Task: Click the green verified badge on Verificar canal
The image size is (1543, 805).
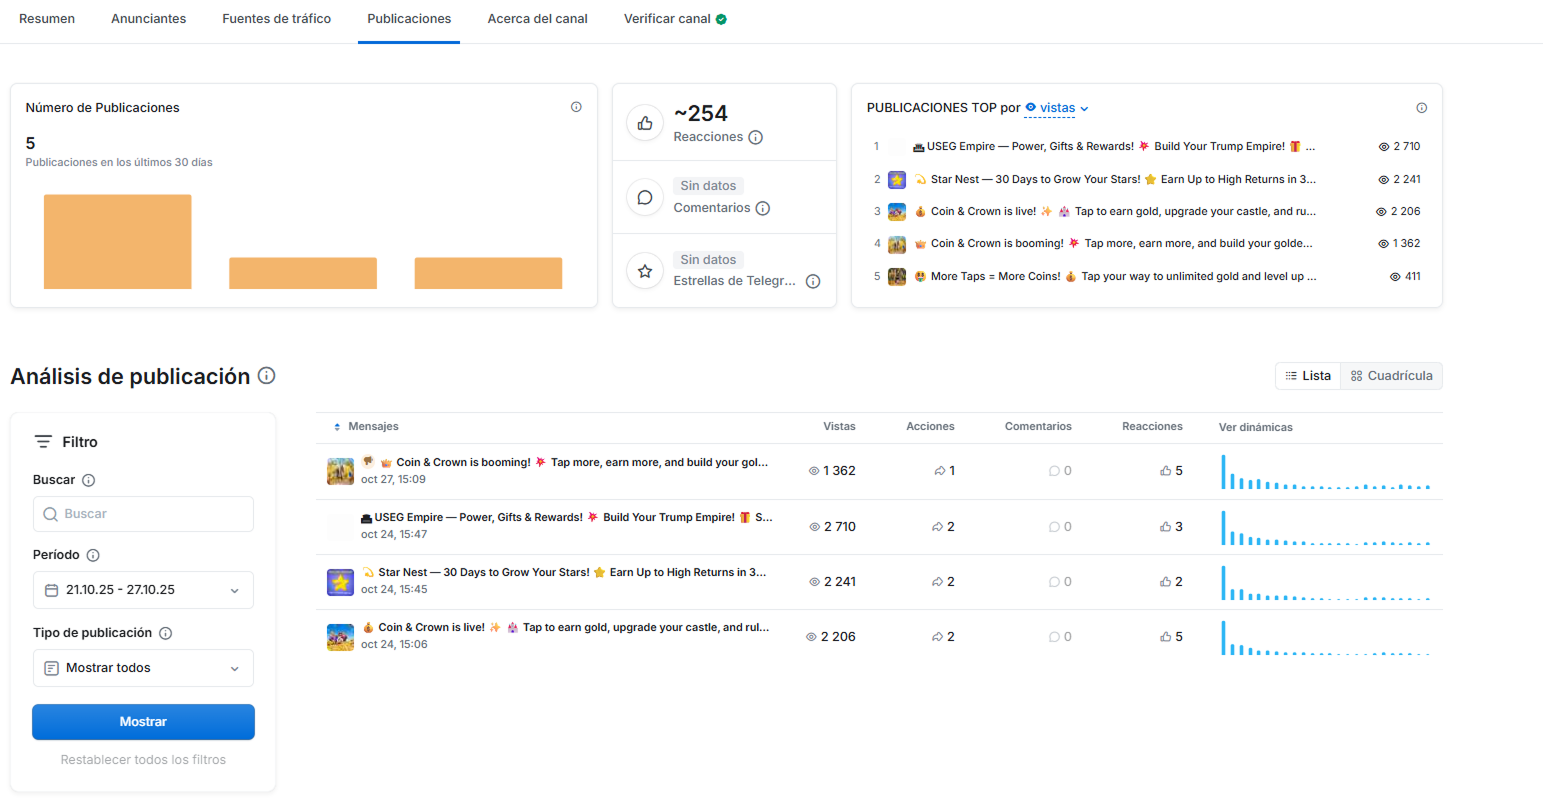Action: coord(722,19)
